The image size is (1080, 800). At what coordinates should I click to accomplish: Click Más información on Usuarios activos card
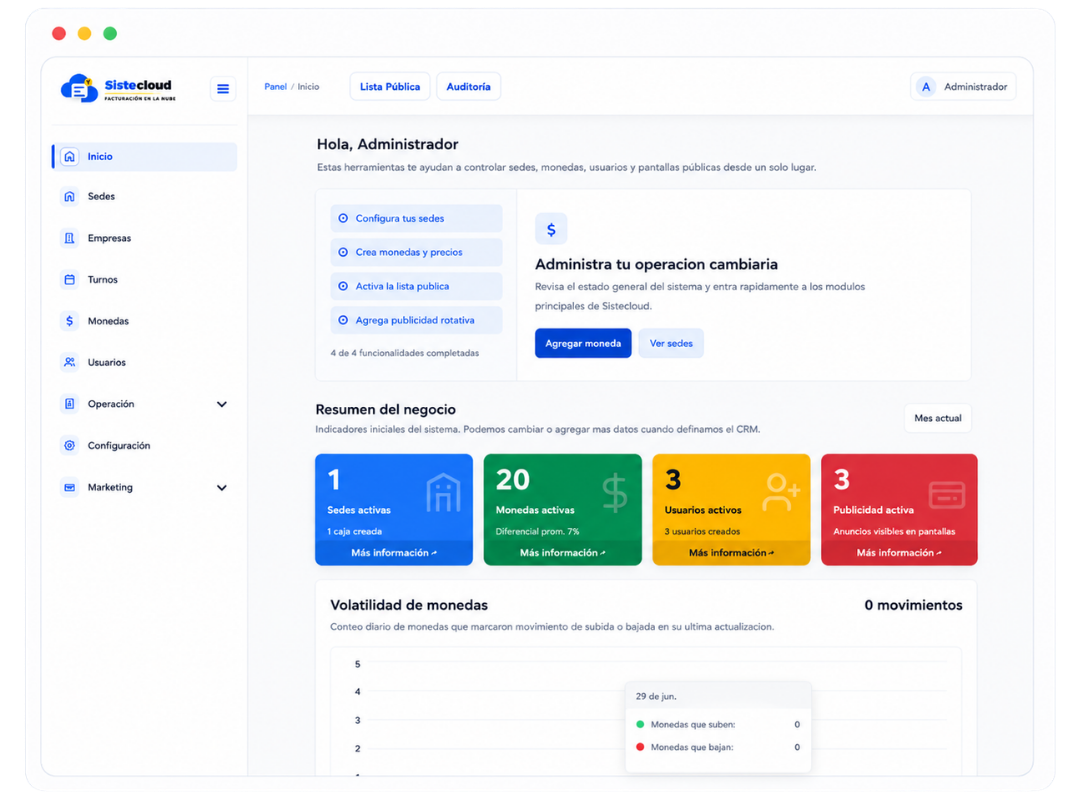pos(731,553)
